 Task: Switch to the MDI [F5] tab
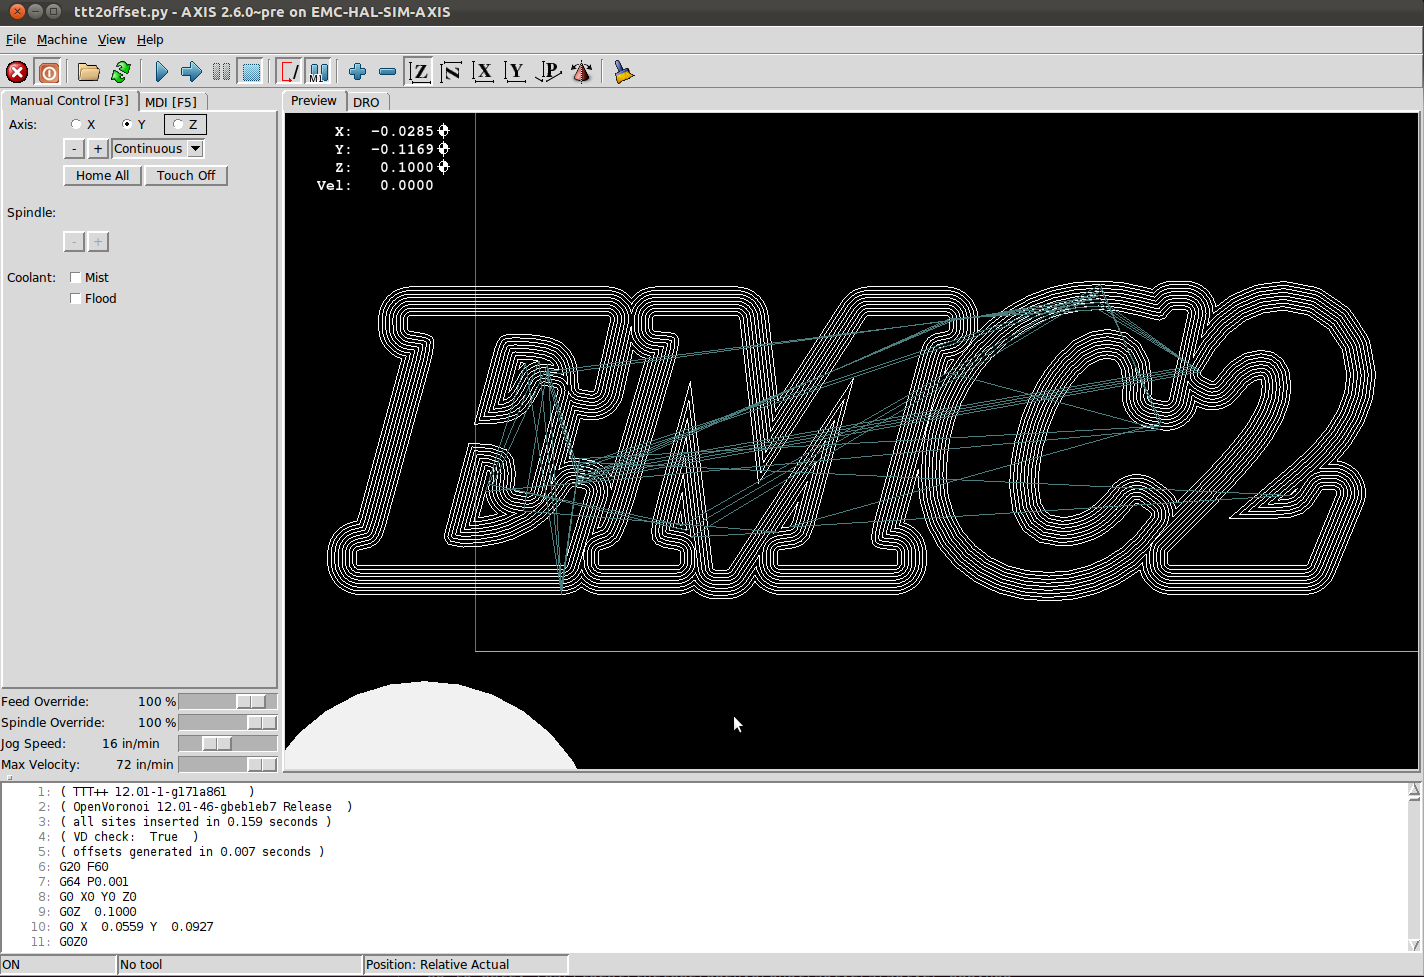click(x=171, y=102)
